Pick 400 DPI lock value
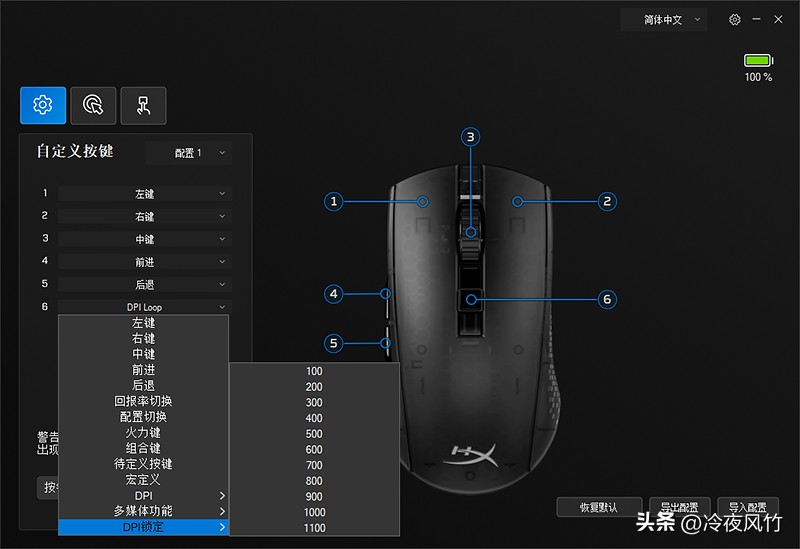Viewport: 800px width, 549px height. click(x=314, y=418)
